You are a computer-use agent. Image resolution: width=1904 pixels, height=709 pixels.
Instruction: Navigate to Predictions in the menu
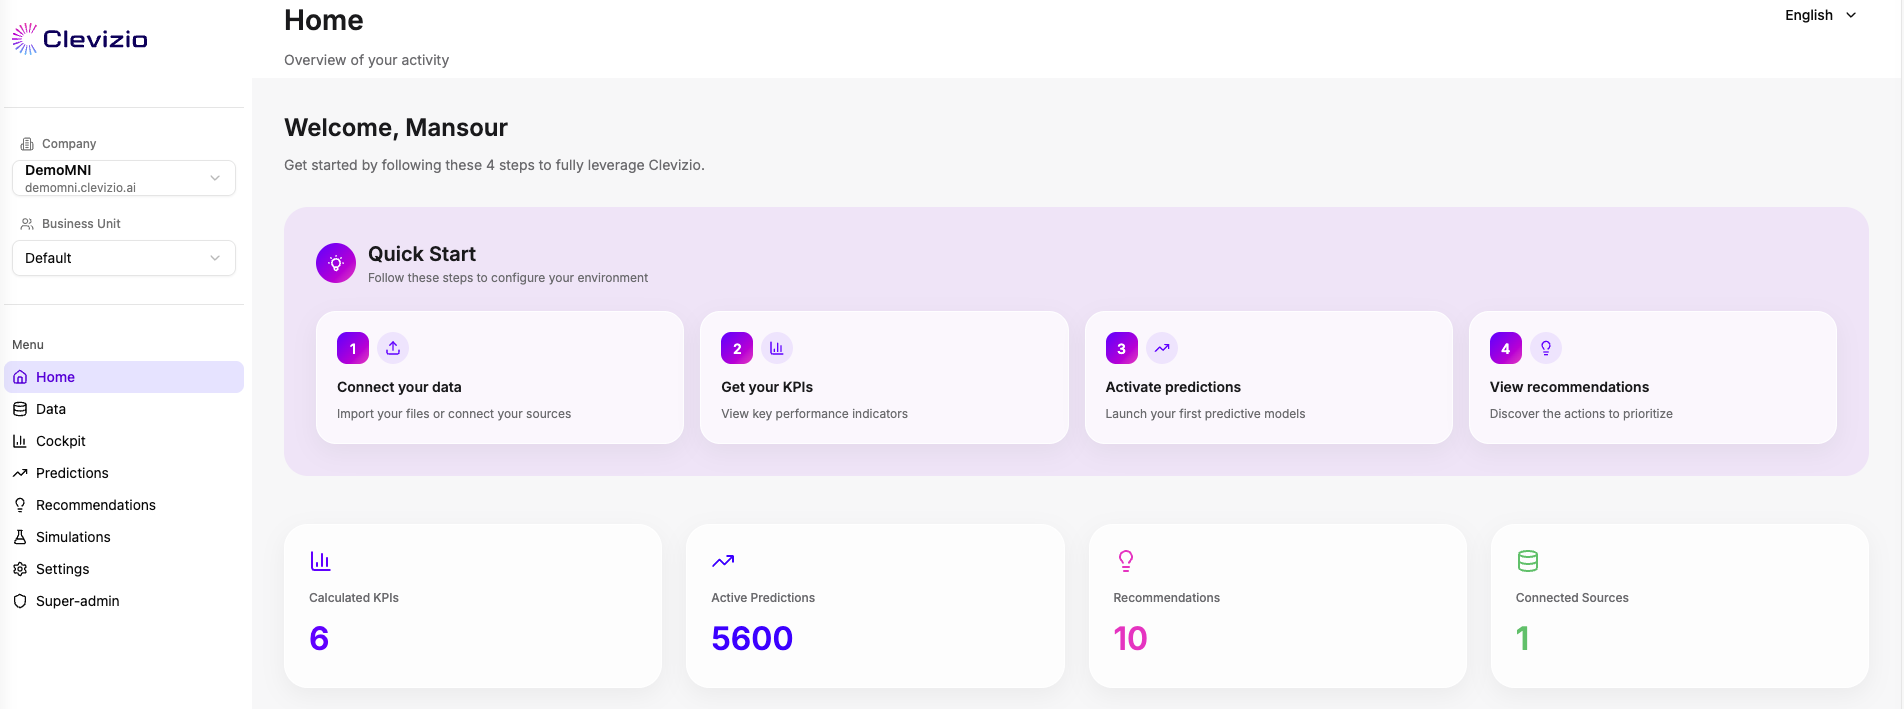coord(72,473)
